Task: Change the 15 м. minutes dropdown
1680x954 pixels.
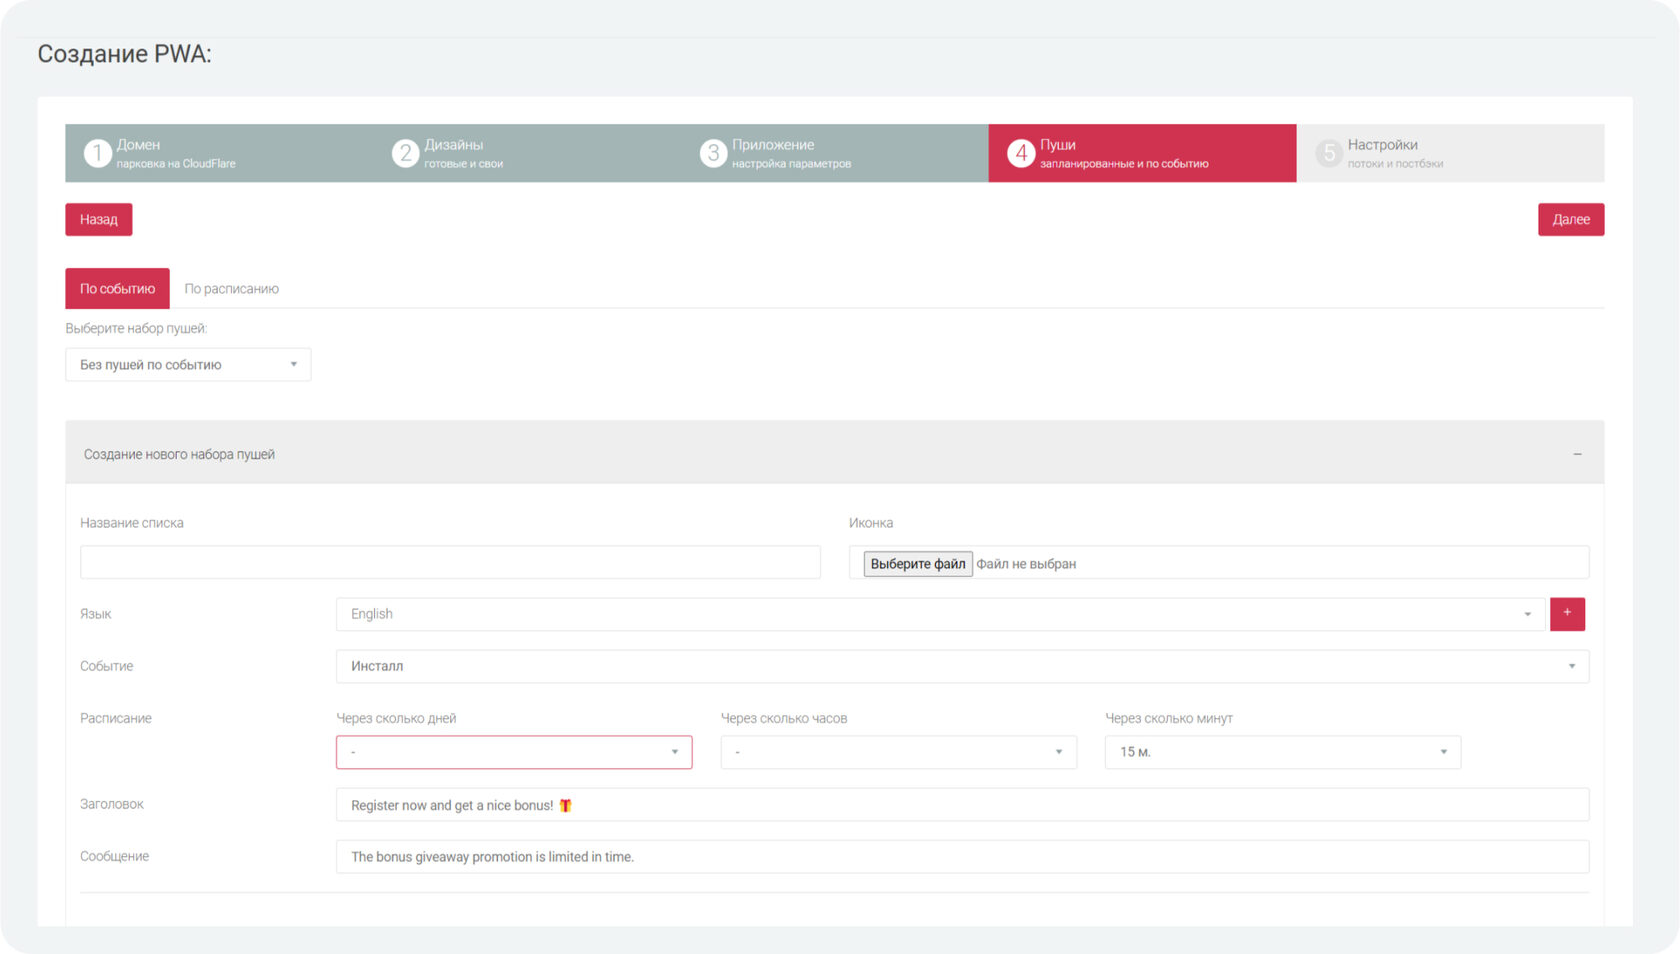Action: [x=1282, y=752]
